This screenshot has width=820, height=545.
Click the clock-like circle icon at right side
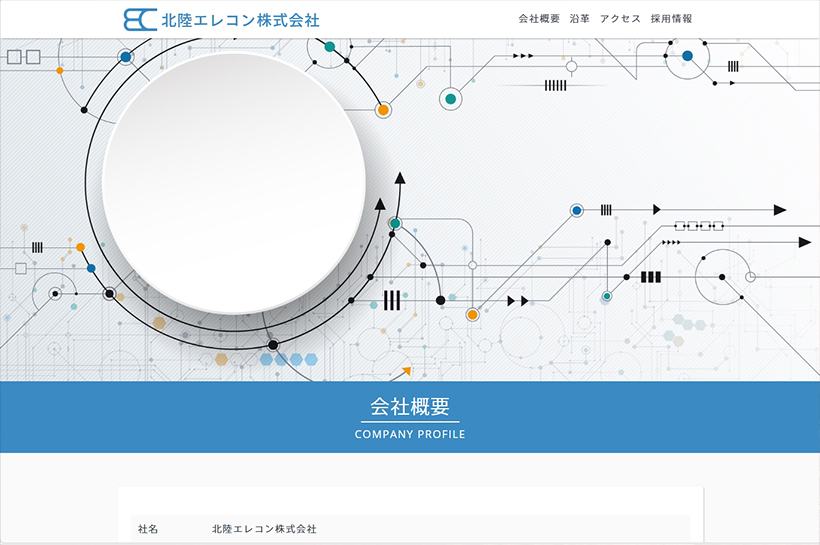pyautogui.click(x=751, y=276)
